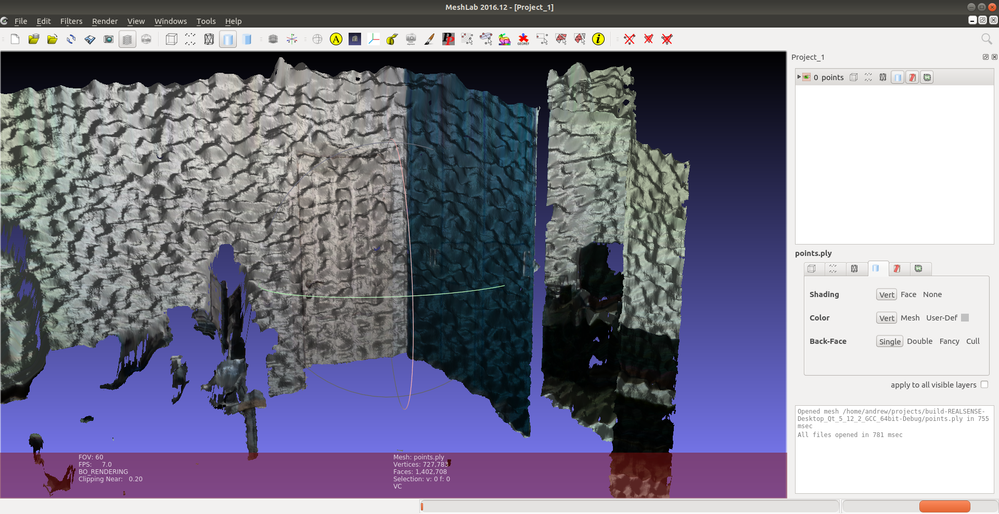Click the Show Axis toolbar icon
The height and width of the screenshot is (514, 999).
pos(374,39)
